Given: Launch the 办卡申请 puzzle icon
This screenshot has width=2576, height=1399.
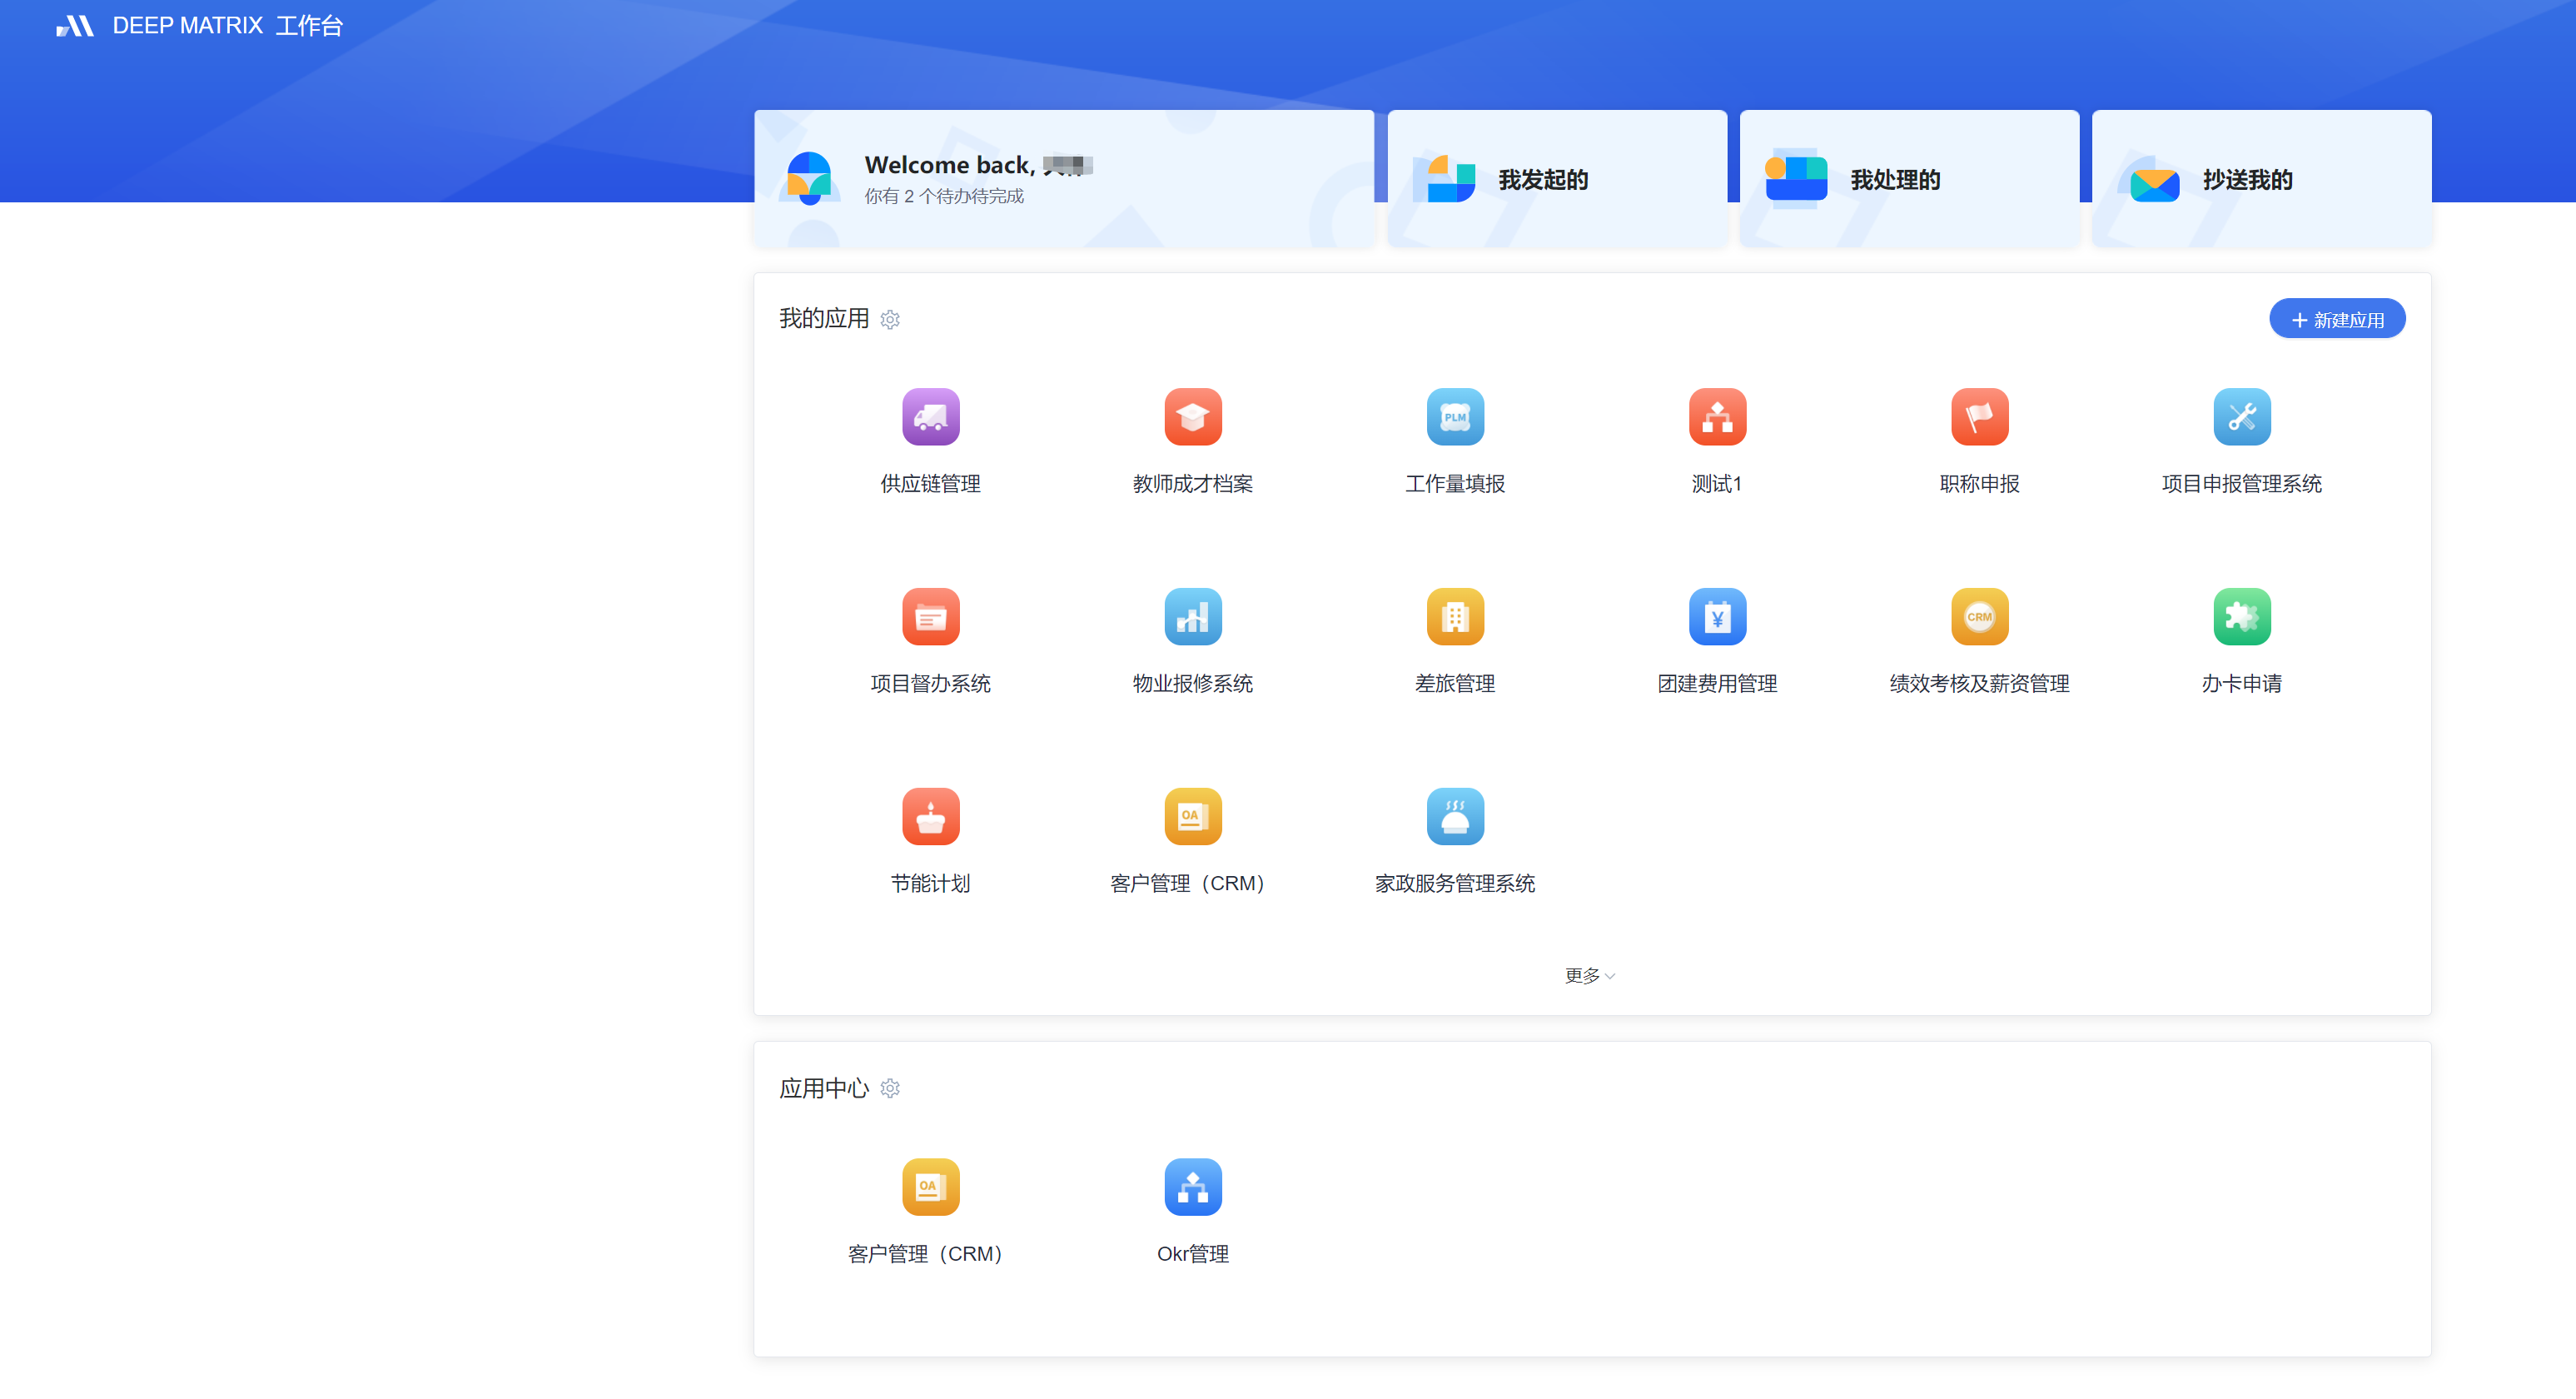Looking at the screenshot, I should (x=2241, y=616).
